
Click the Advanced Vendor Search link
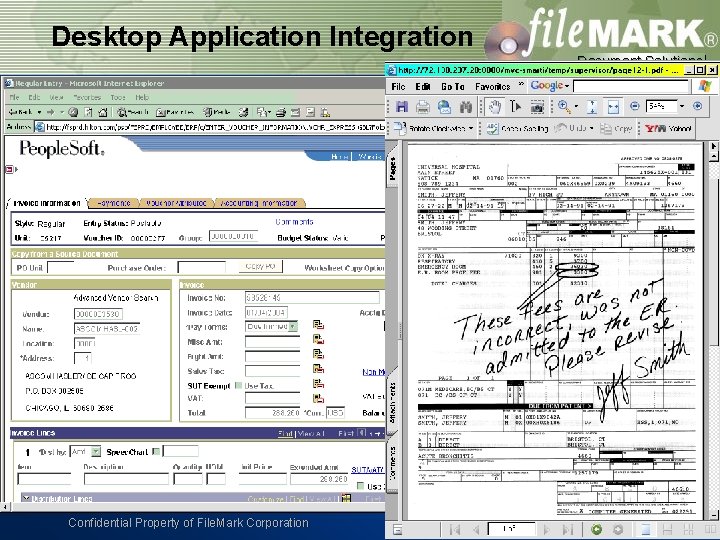(x=116, y=298)
